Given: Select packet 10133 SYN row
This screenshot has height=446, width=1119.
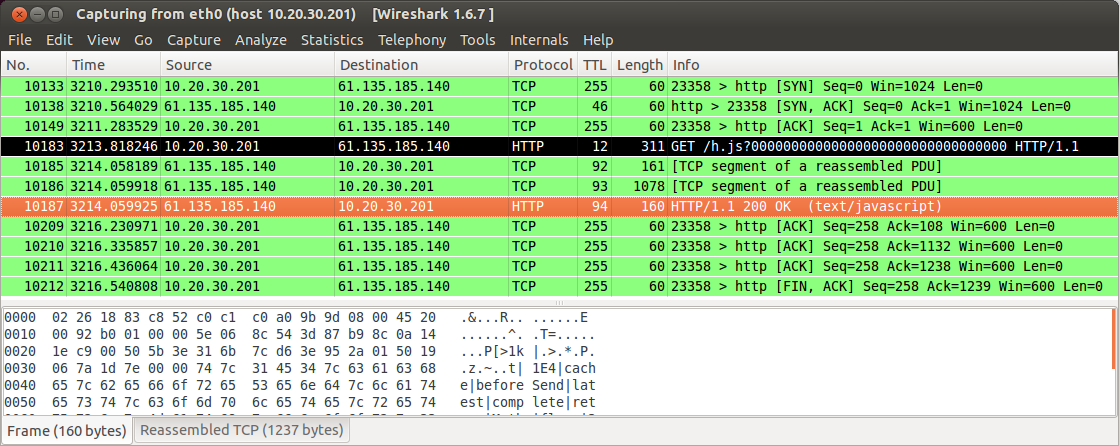Looking at the screenshot, I should 560,86.
